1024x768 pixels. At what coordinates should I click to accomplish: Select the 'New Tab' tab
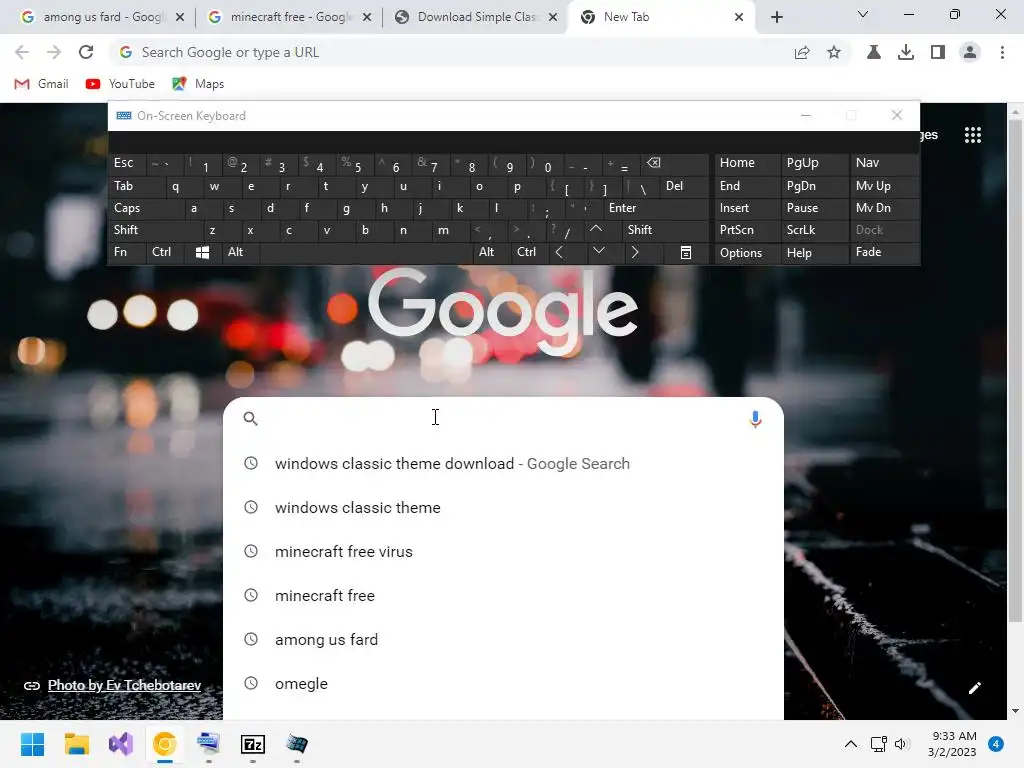tap(662, 17)
